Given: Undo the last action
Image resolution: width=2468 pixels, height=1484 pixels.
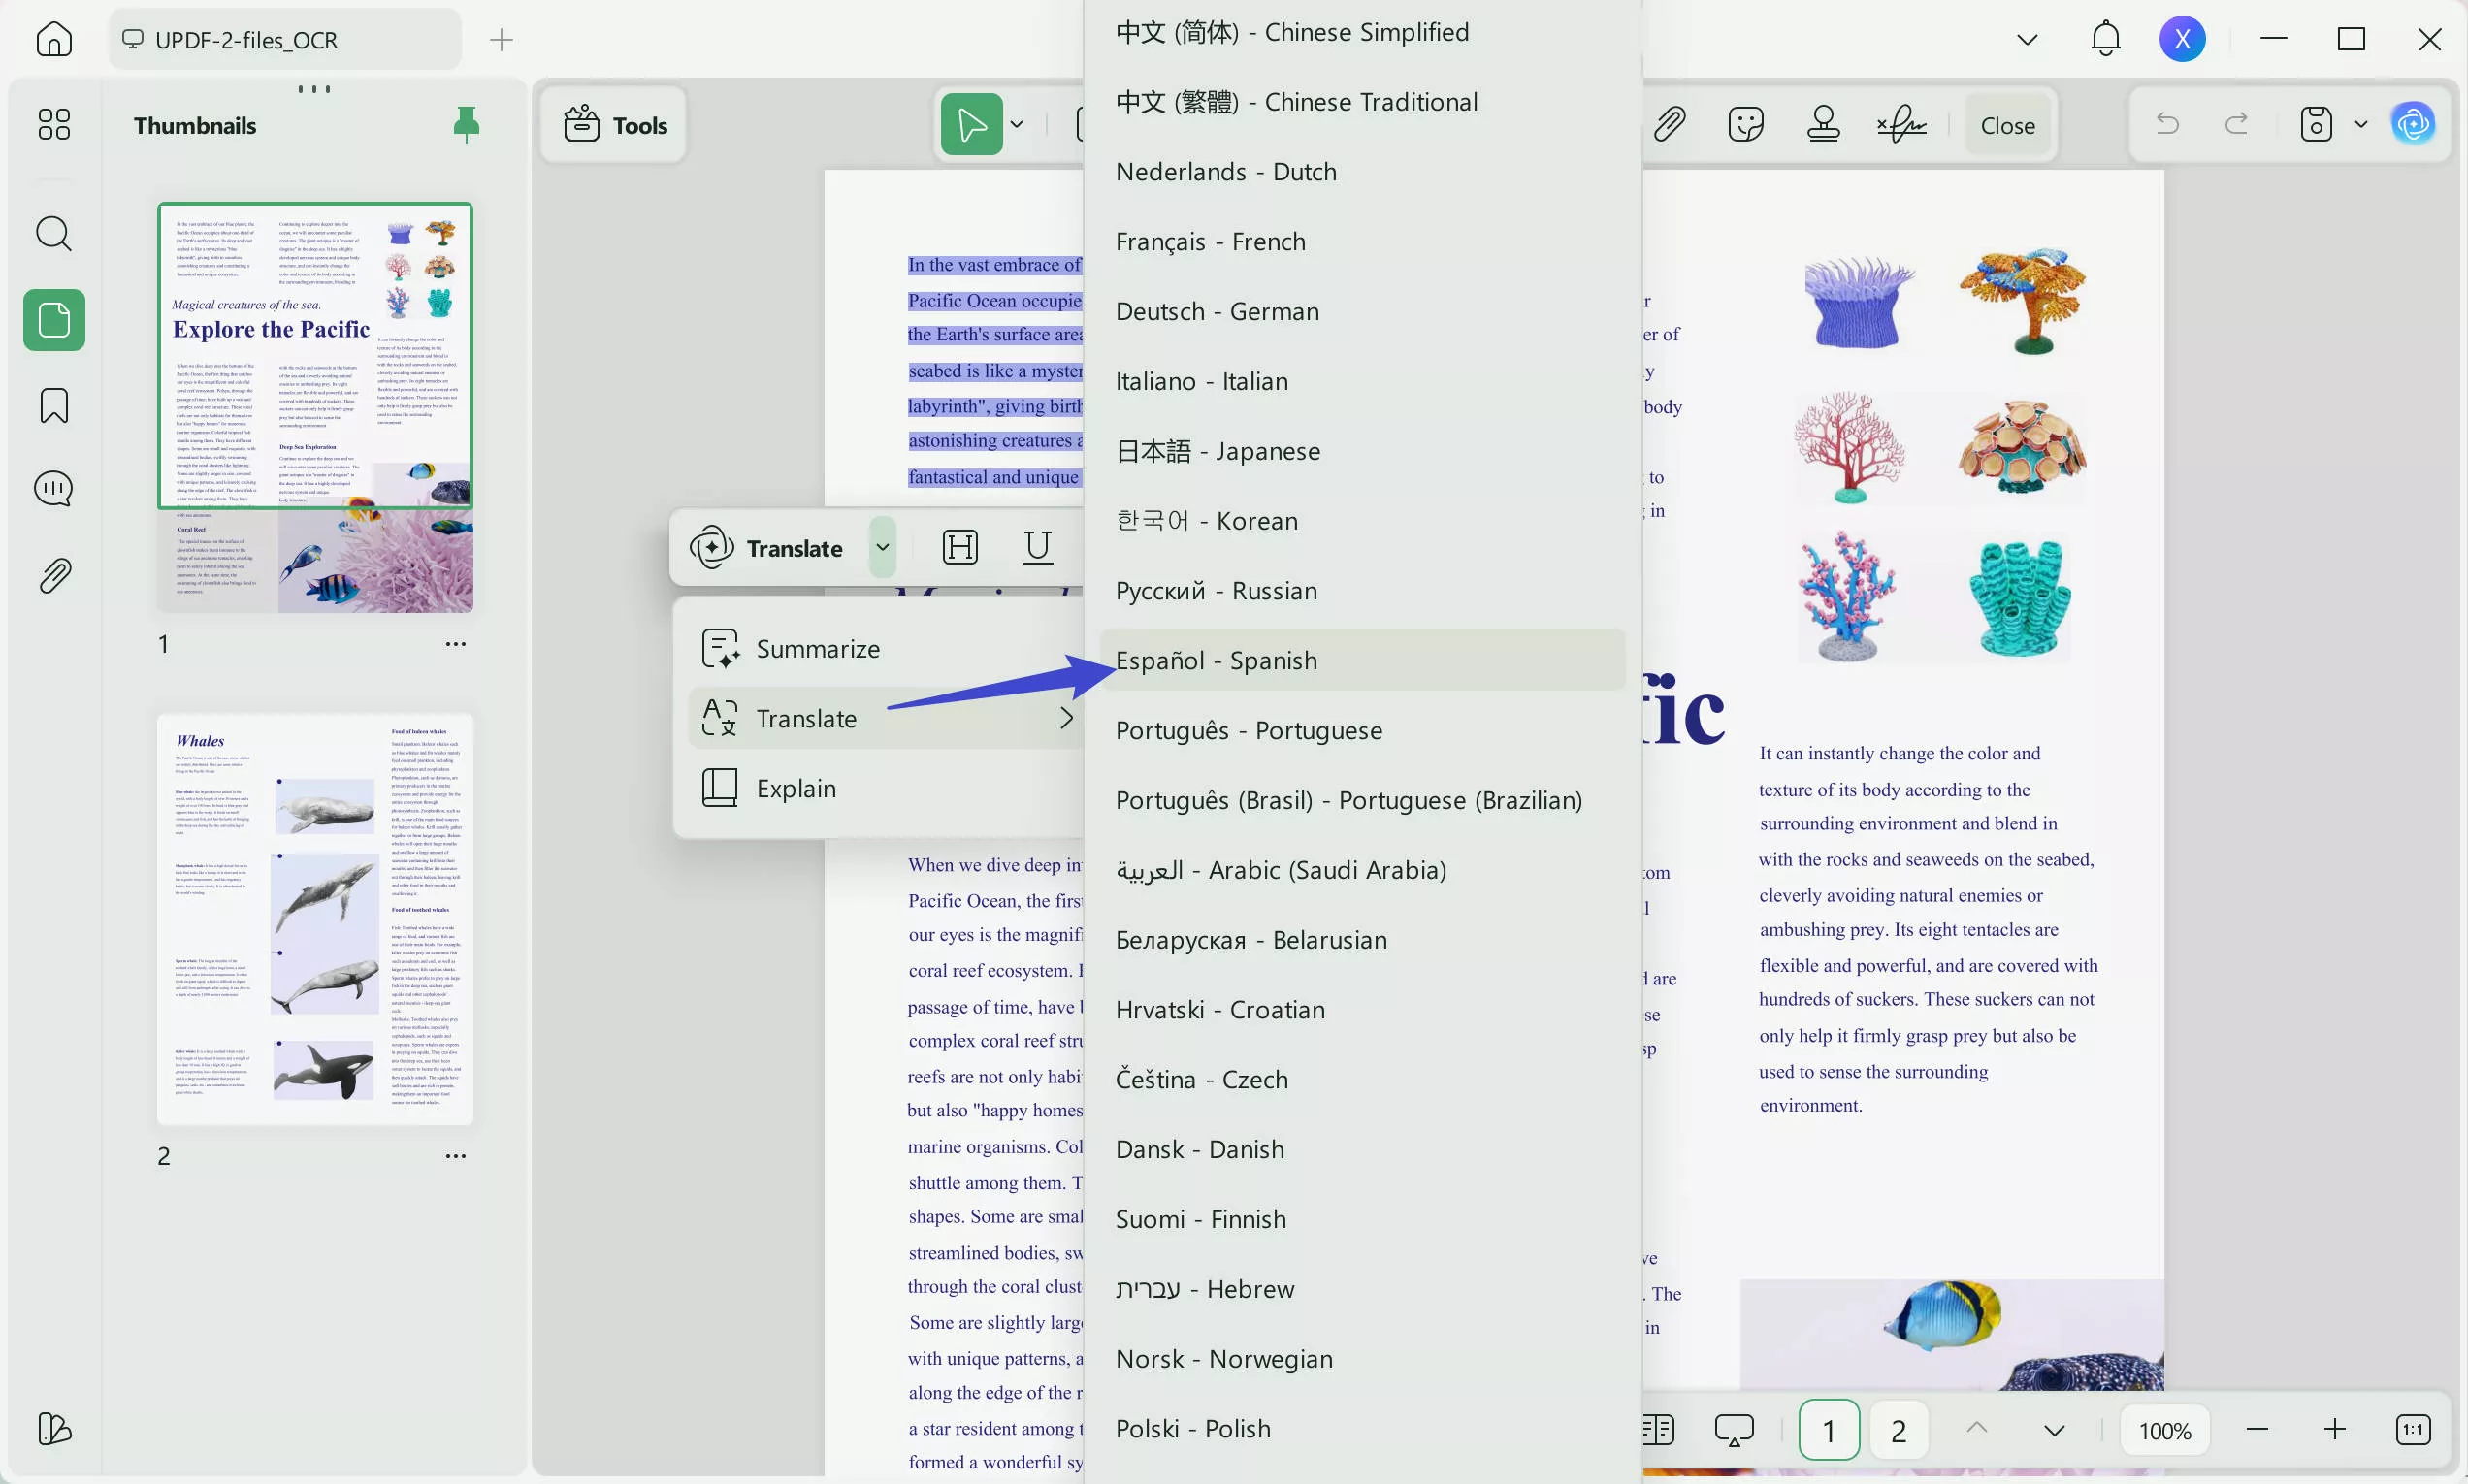Looking at the screenshot, I should click(x=2168, y=123).
